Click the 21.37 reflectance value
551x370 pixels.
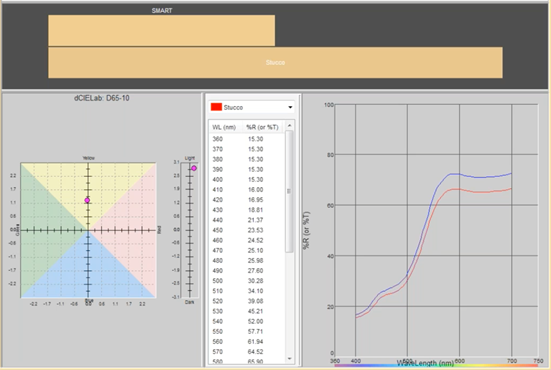tap(255, 220)
